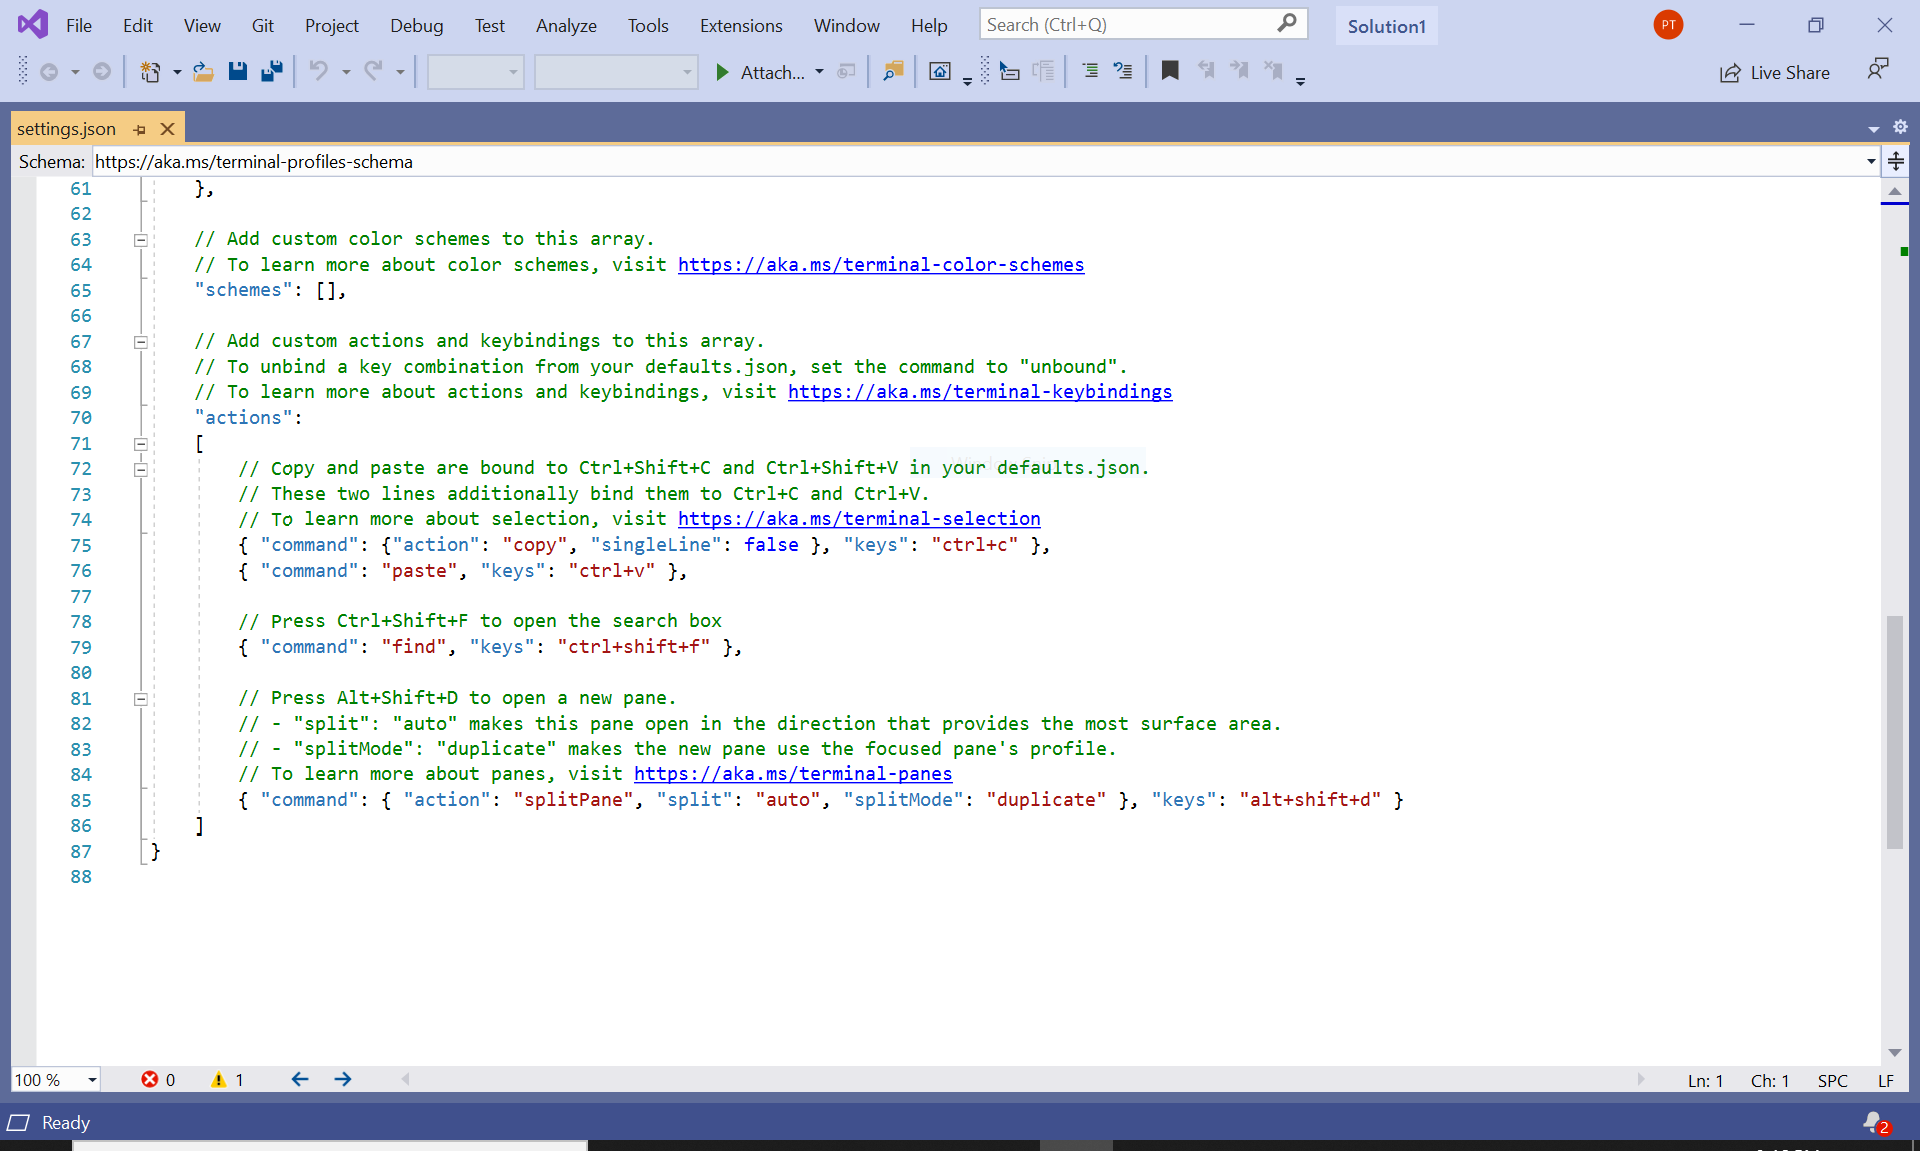Open the Git menu
Viewport: 1920px width, 1151px height.
[263, 26]
